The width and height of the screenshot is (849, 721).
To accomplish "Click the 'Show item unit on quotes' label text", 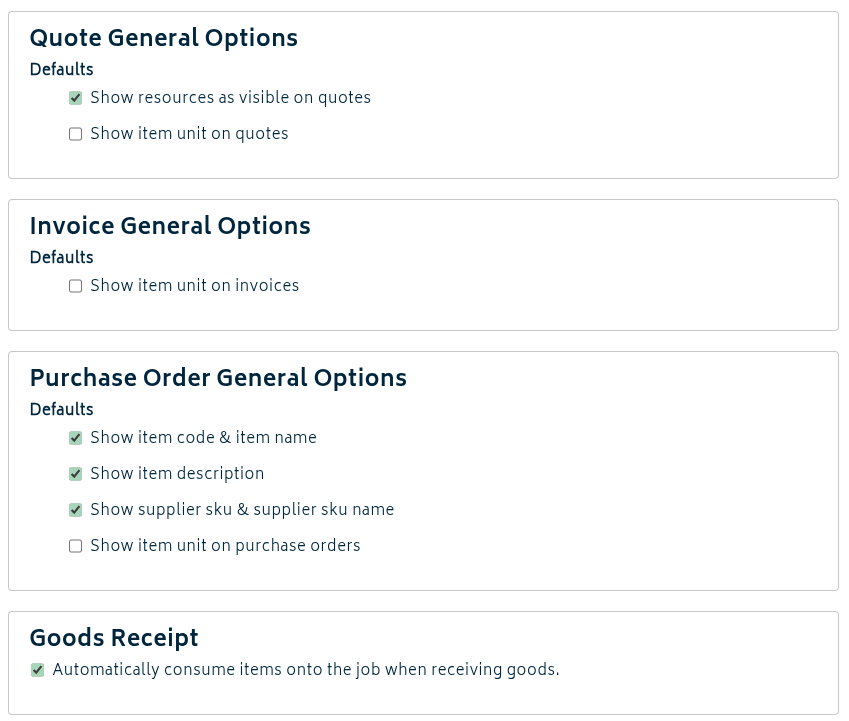I will (190, 134).
